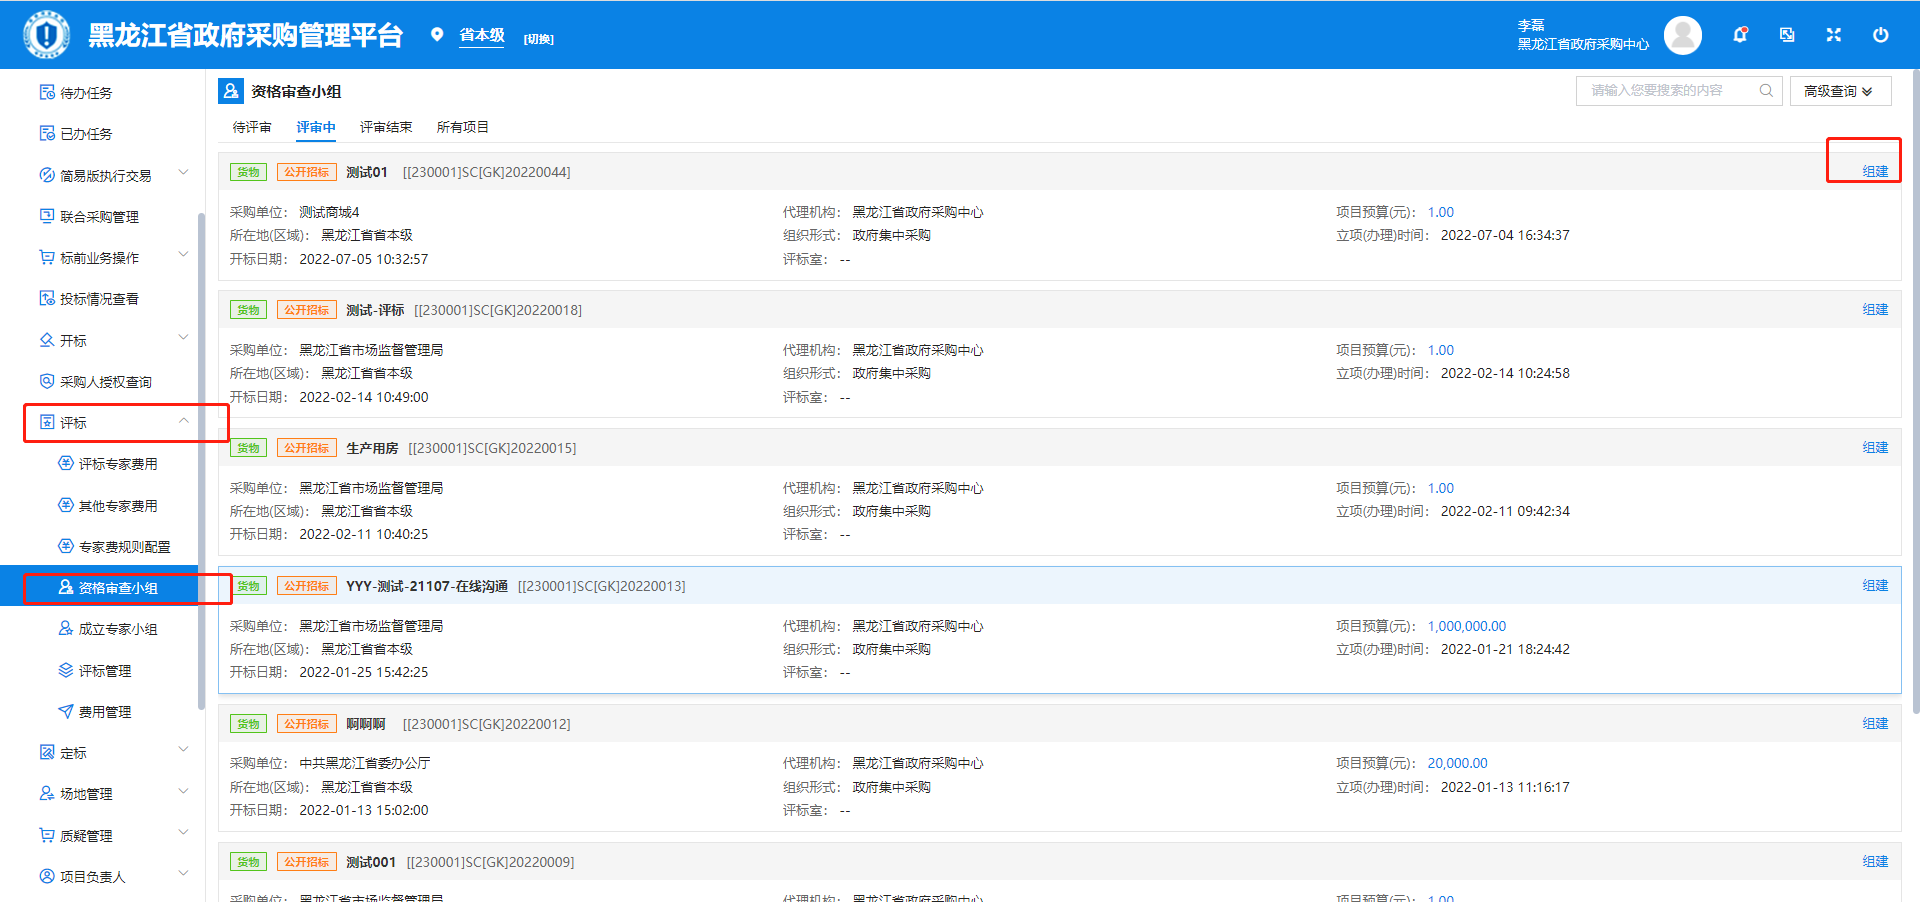Click 组建 for project 测试001
The height and width of the screenshot is (902, 1920).
coord(1875,862)
